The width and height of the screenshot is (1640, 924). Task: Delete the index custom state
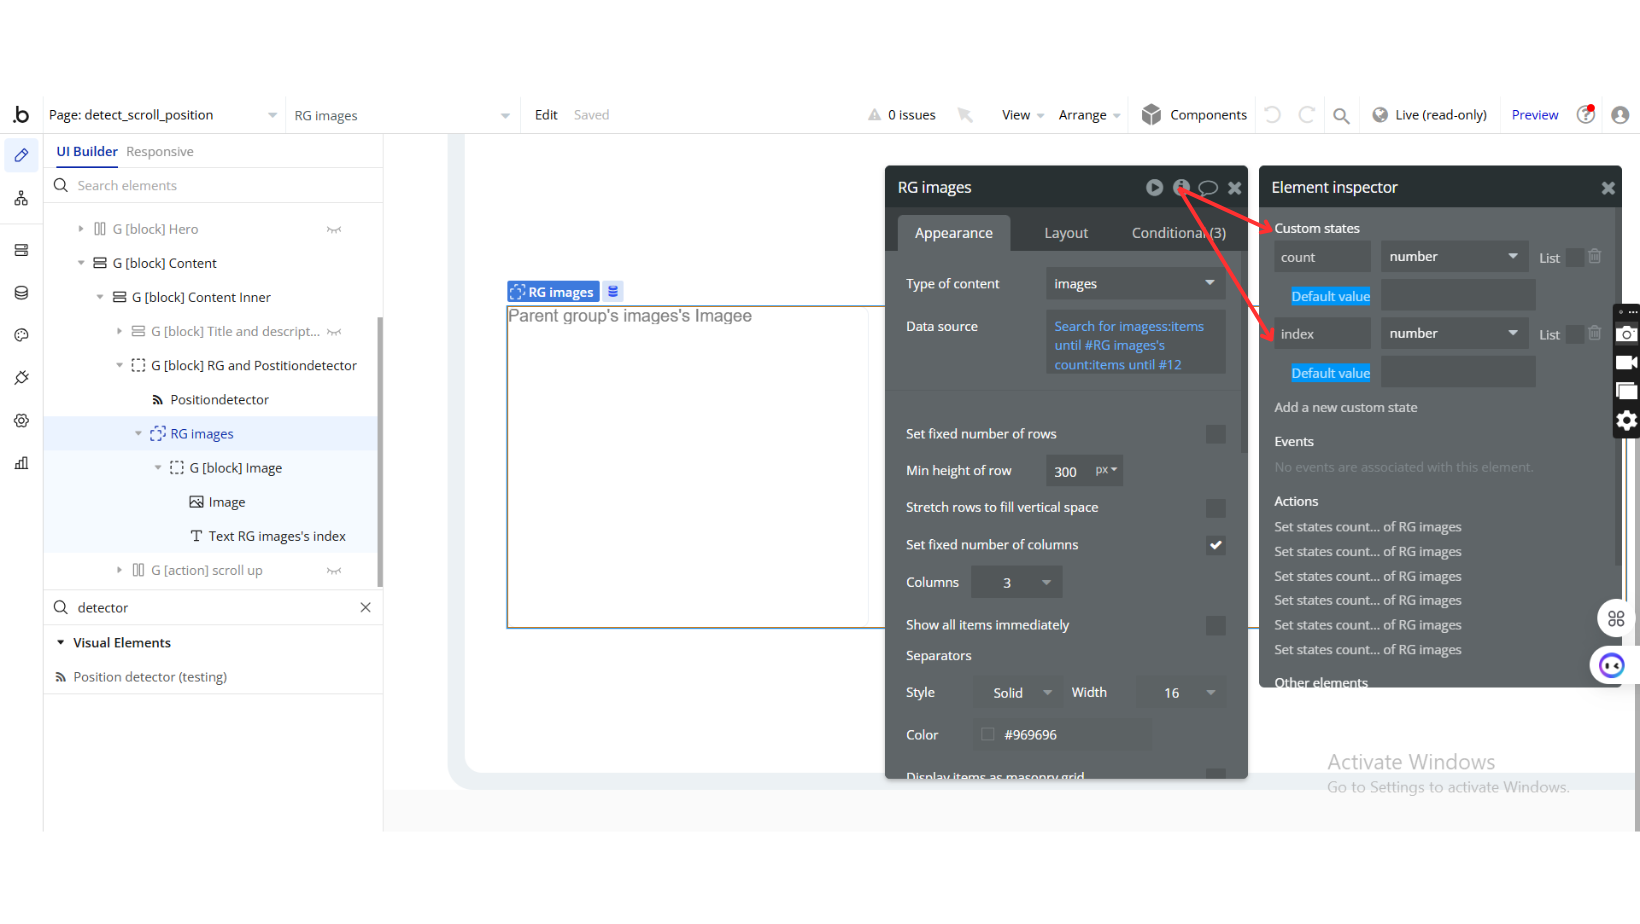[x=1595, y=334]
